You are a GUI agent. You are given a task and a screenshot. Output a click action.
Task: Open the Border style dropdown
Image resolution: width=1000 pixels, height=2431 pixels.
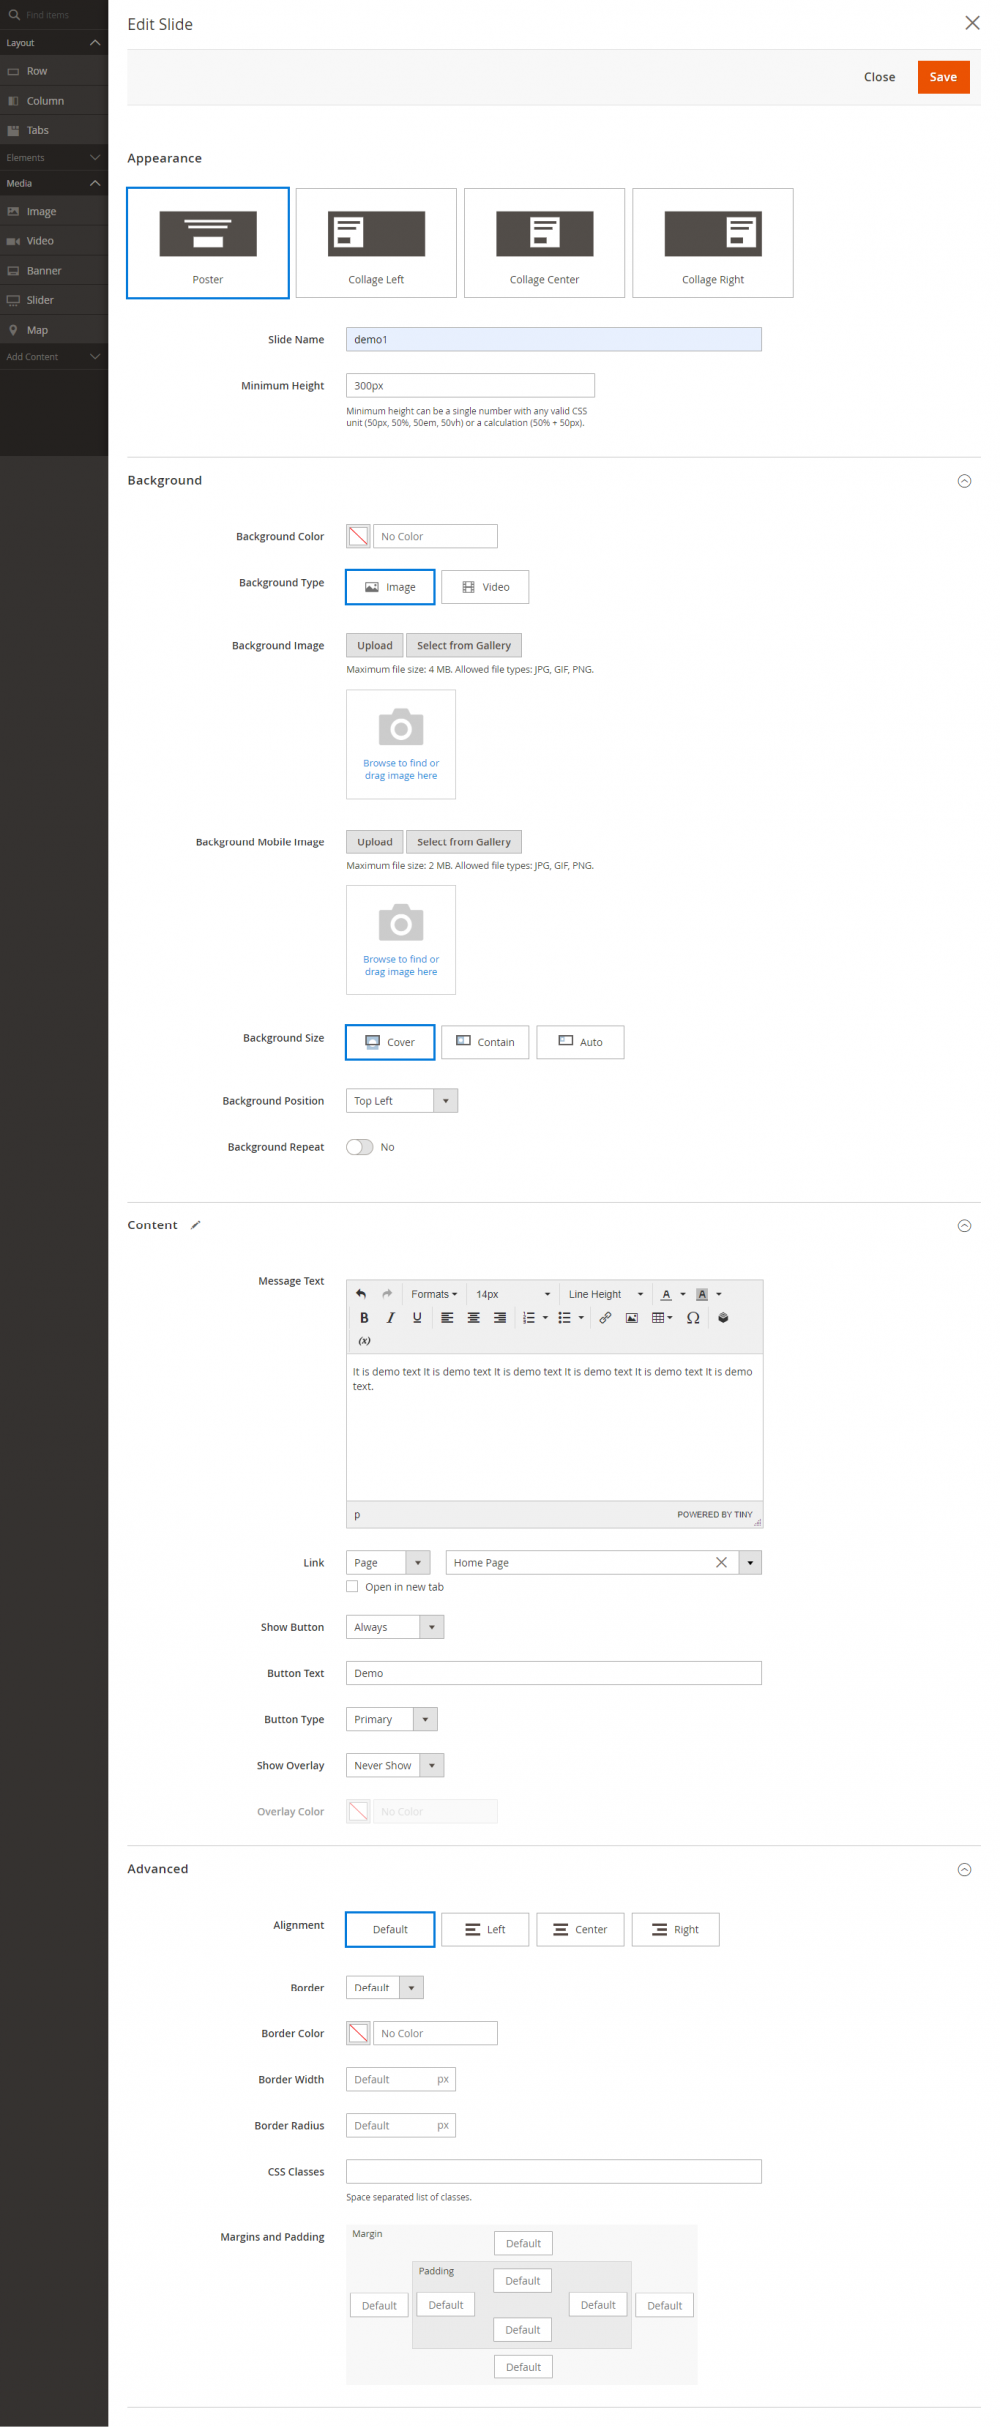[385, 1986]
